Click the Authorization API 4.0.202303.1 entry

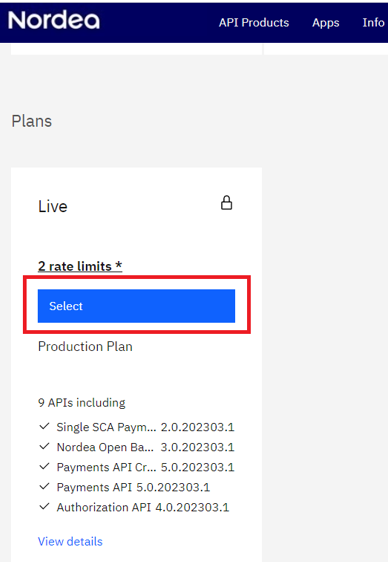pos(143,507)
